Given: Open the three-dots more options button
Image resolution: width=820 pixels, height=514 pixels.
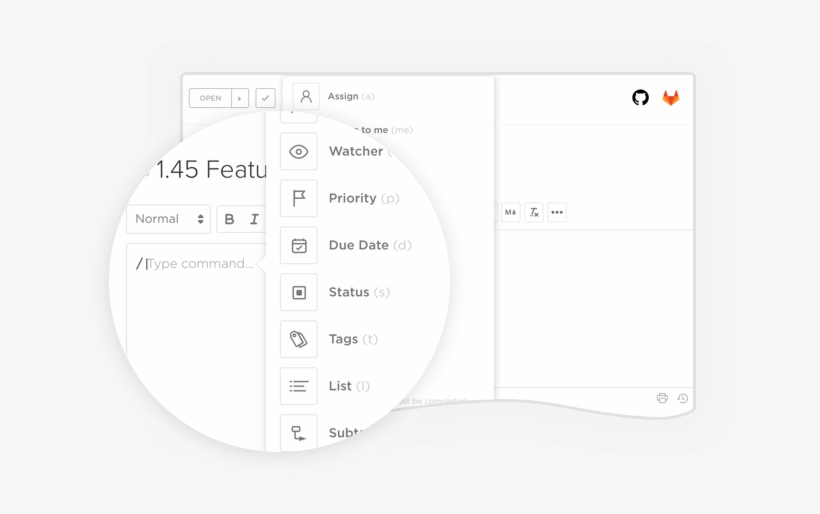Looking at the screenshot, I should click(557, 212).
